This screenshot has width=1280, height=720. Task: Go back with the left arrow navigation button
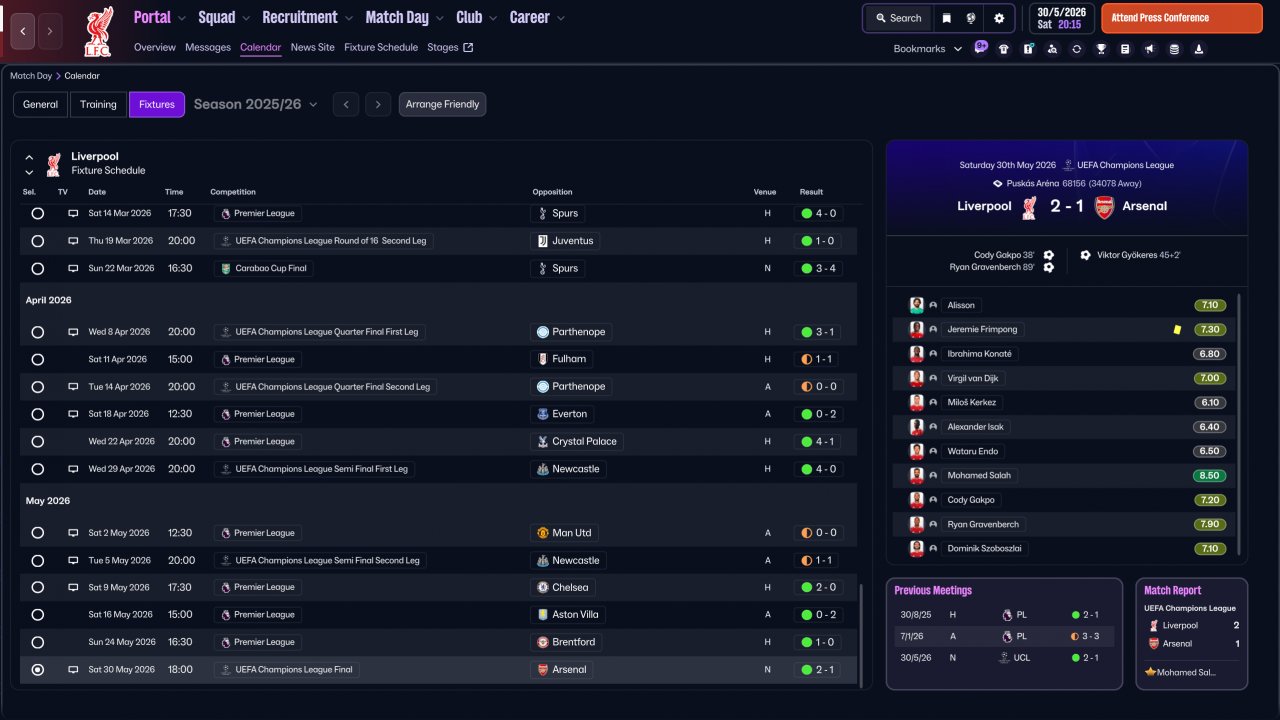23,32
